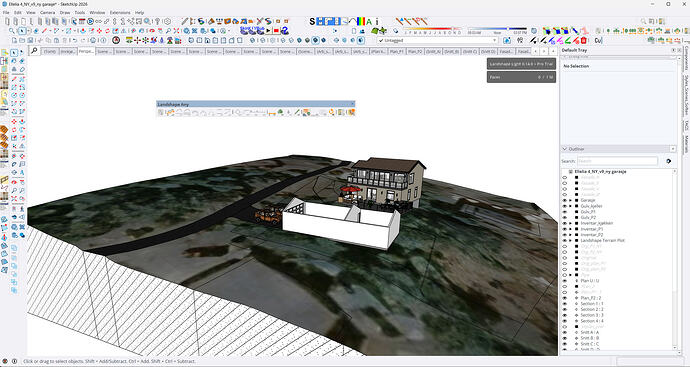Close the floating Landshape toolbar
The image size is (690, 367).
(x=352, y=104)
